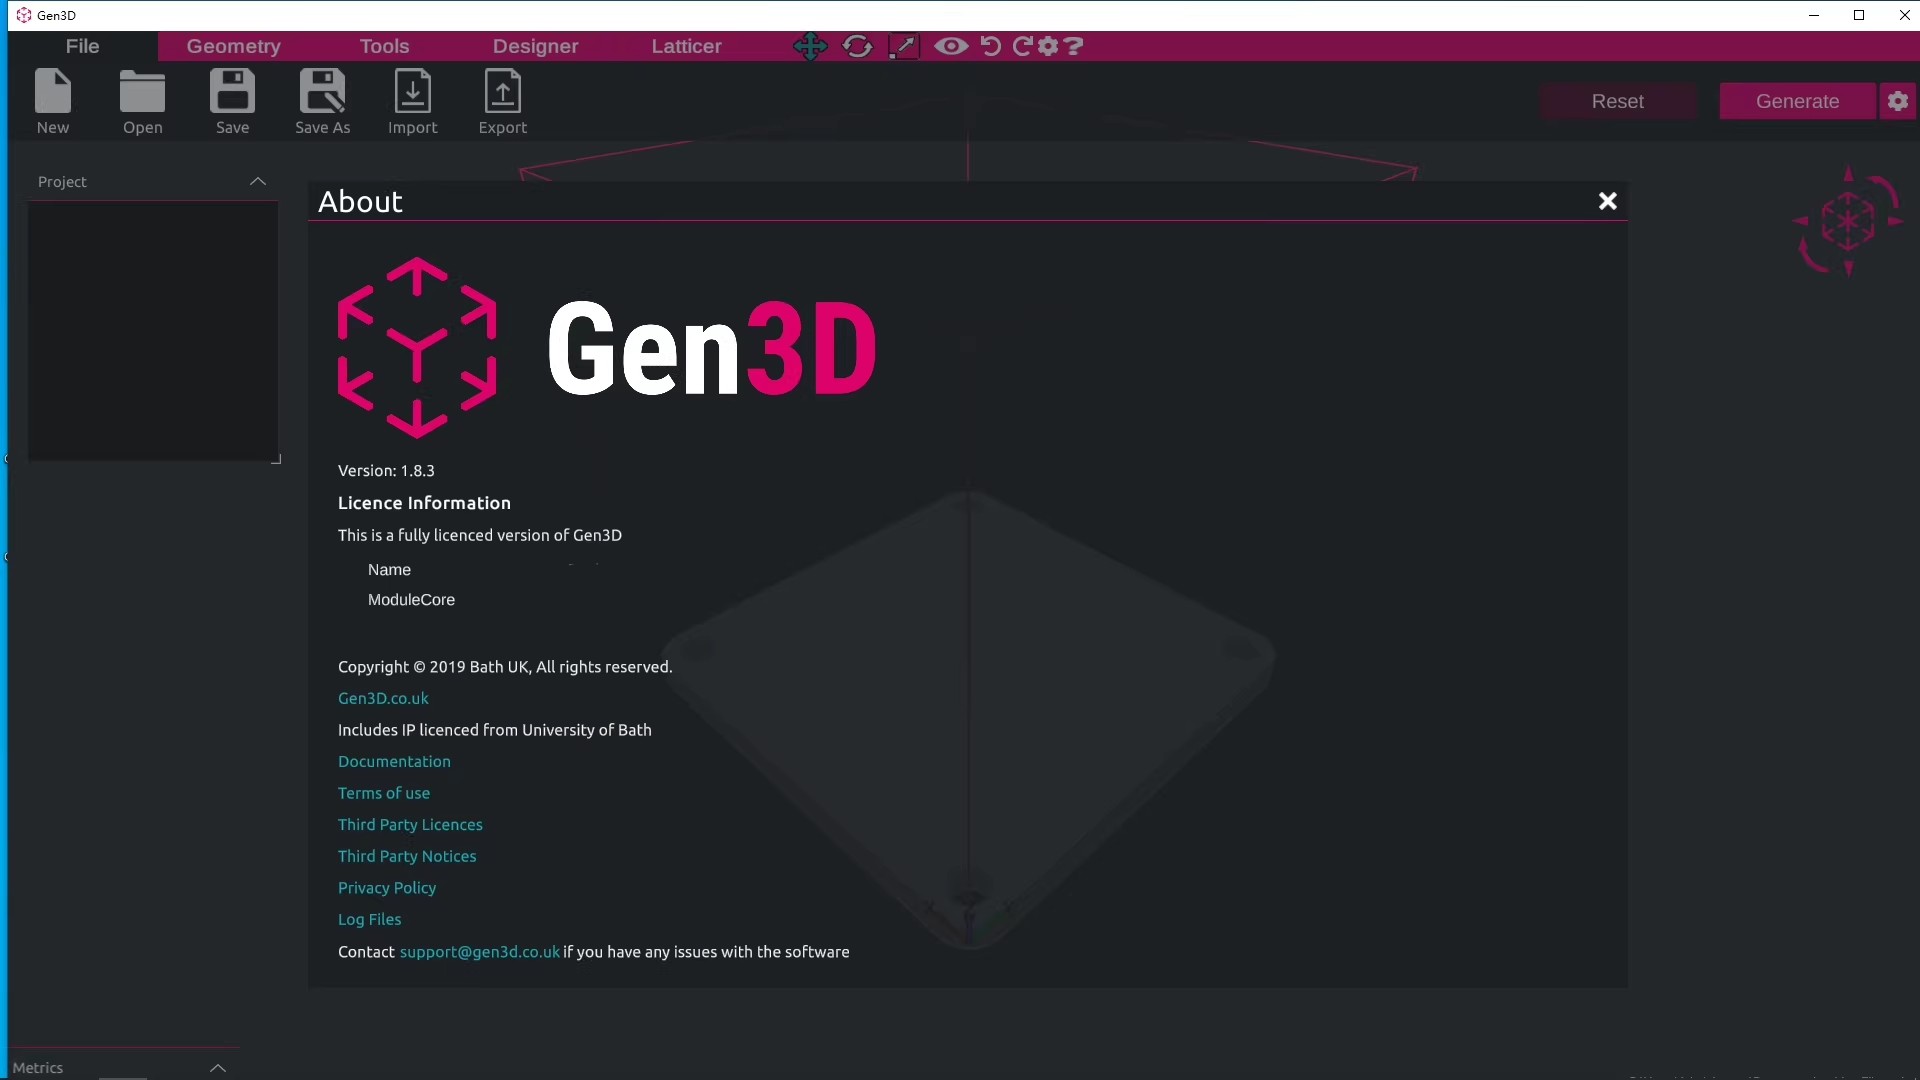
Task: Create a new project with New icon
Action: point(53,101)
